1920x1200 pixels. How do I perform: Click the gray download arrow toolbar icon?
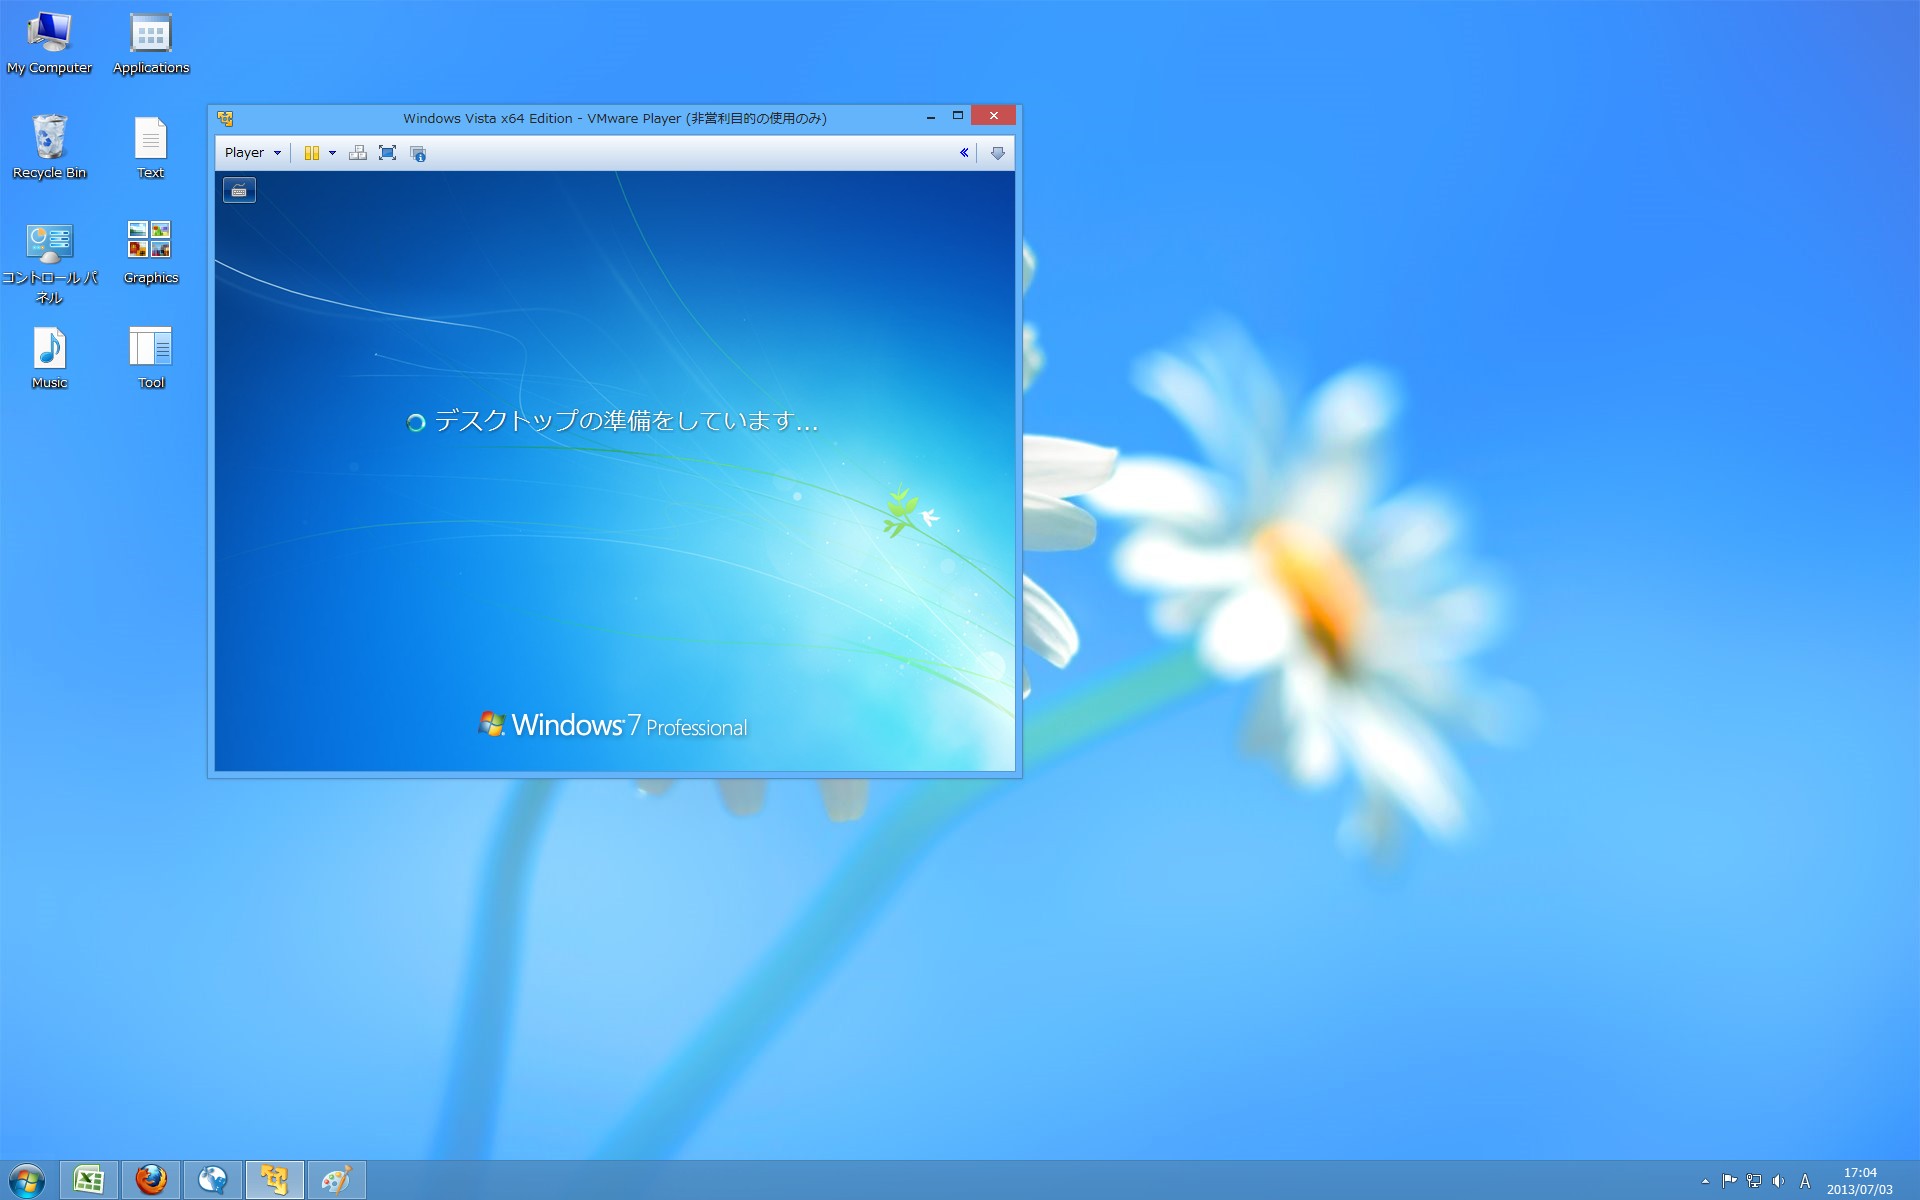coord(997,153)
